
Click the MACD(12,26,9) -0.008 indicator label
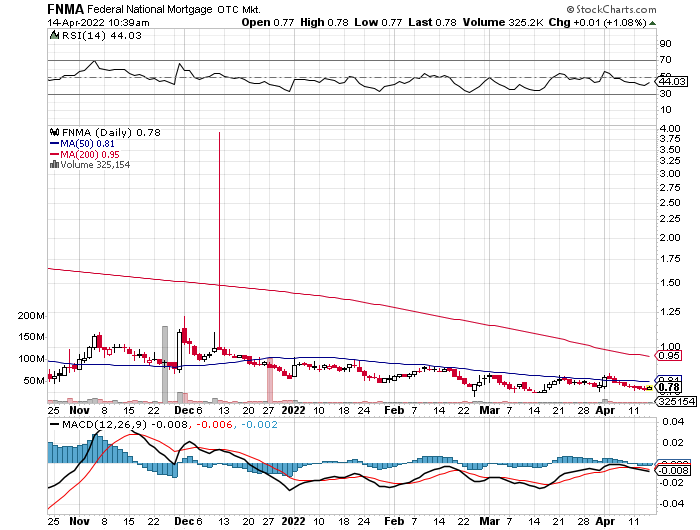[x=125, y=425]
